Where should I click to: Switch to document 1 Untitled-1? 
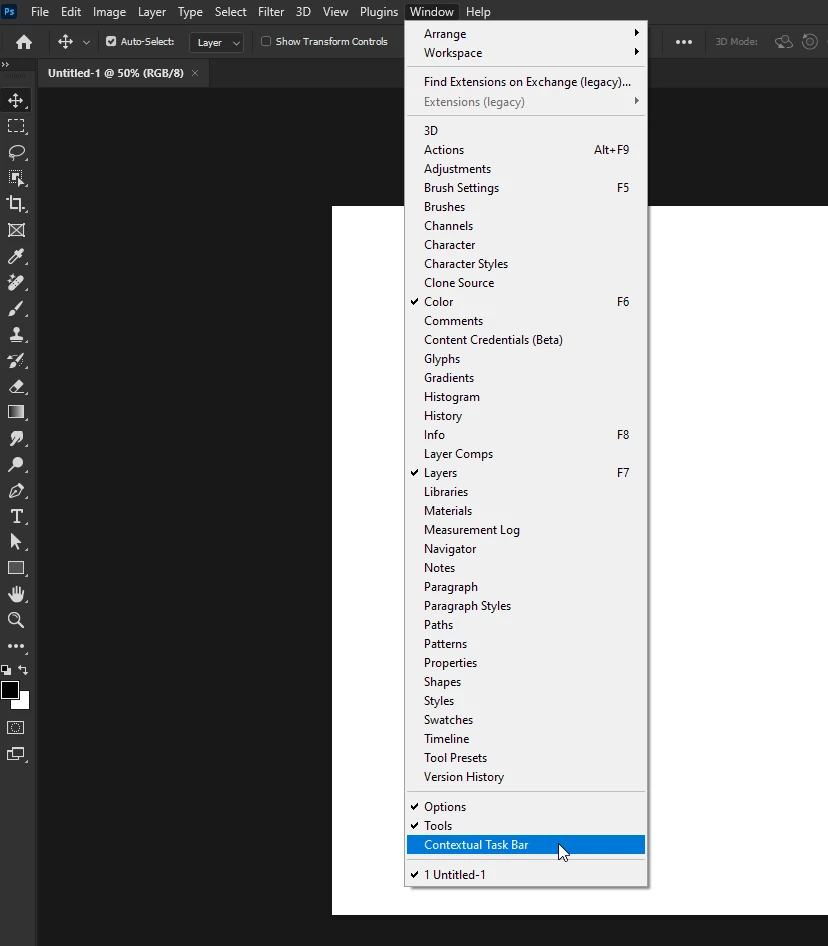tap(526, 875)
